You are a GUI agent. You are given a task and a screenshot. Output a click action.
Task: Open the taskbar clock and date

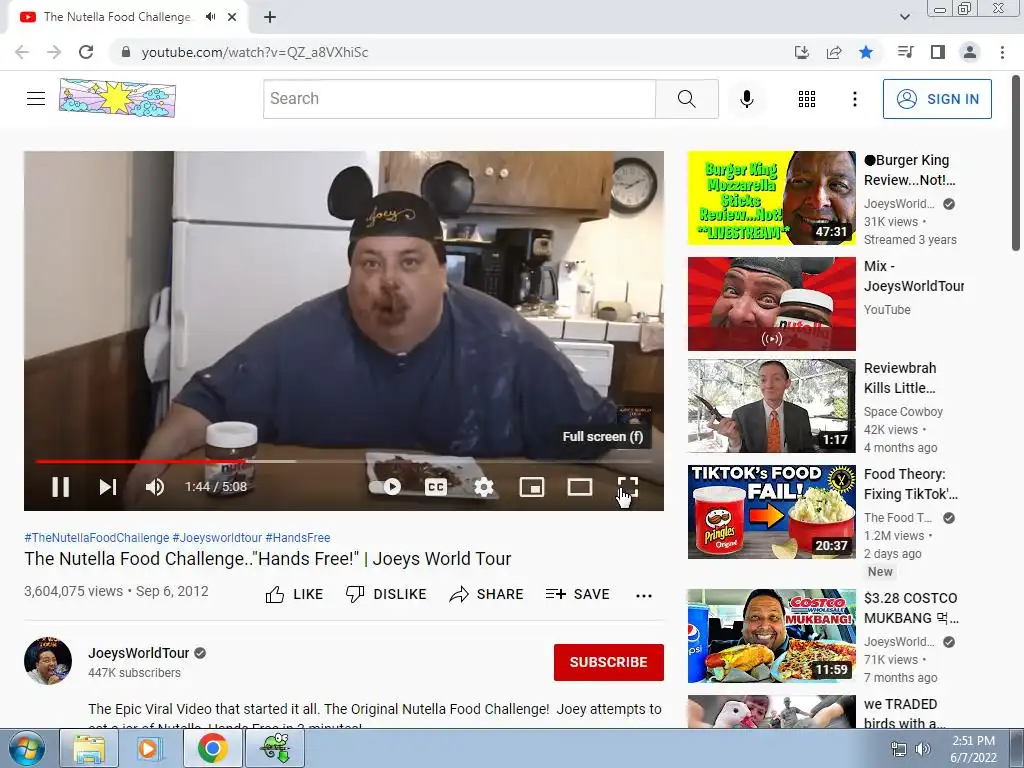tap(973, 749)
